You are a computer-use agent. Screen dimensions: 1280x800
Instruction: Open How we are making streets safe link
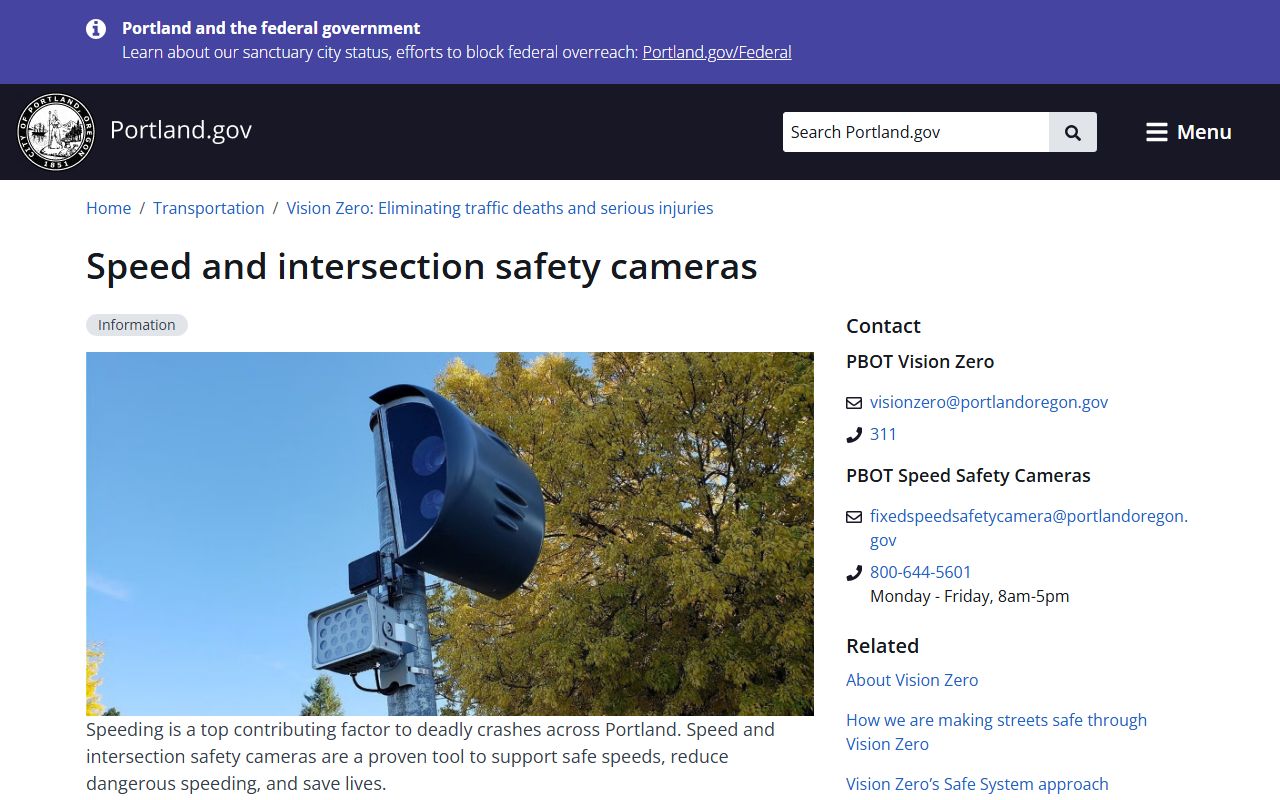pos(996,732)
